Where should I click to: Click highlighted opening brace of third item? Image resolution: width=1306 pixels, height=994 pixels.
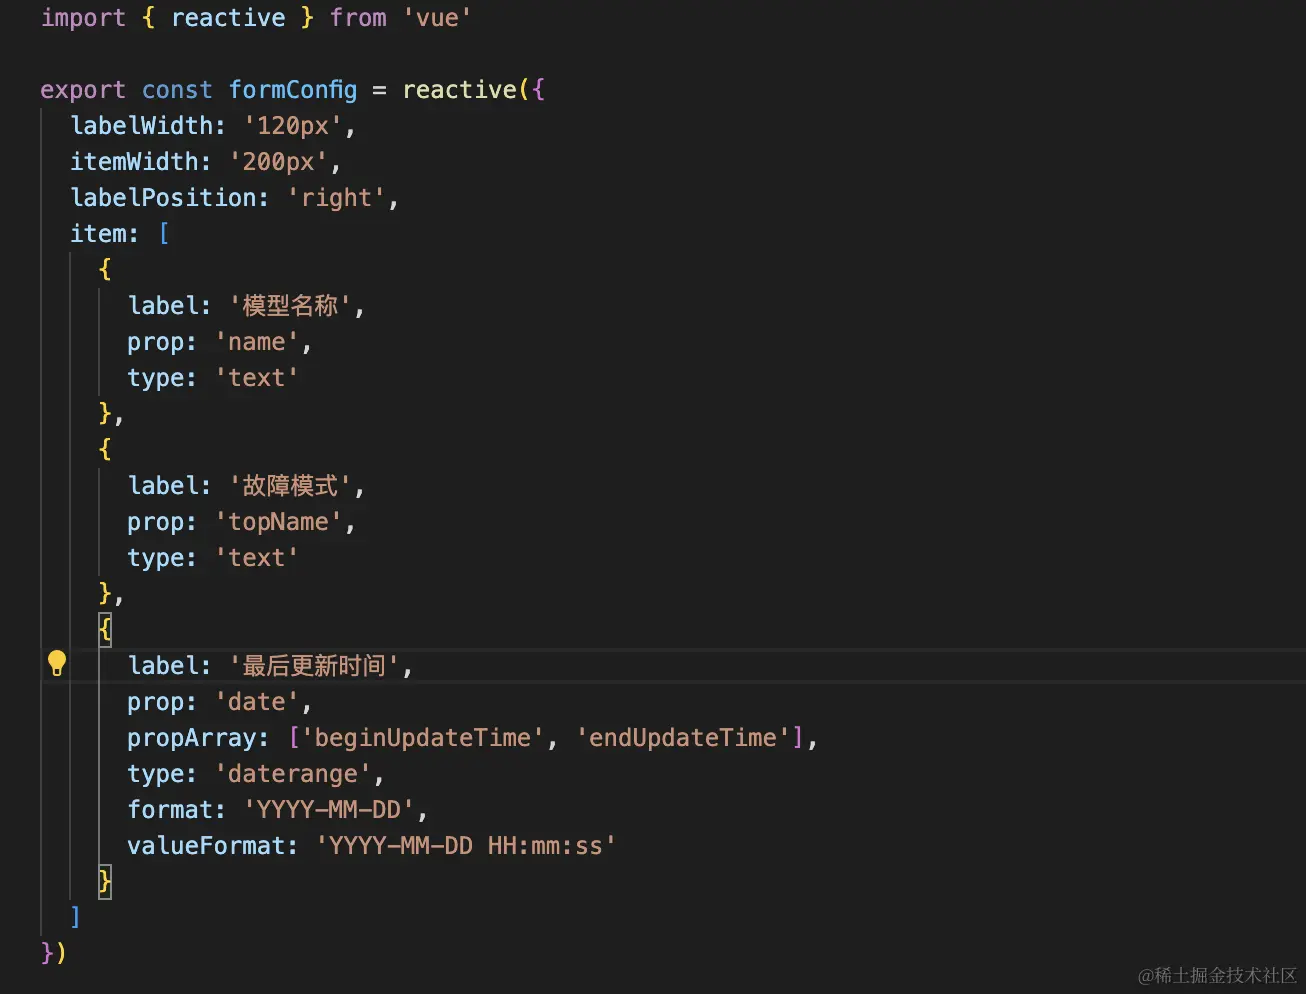click(x=105, y=630)
